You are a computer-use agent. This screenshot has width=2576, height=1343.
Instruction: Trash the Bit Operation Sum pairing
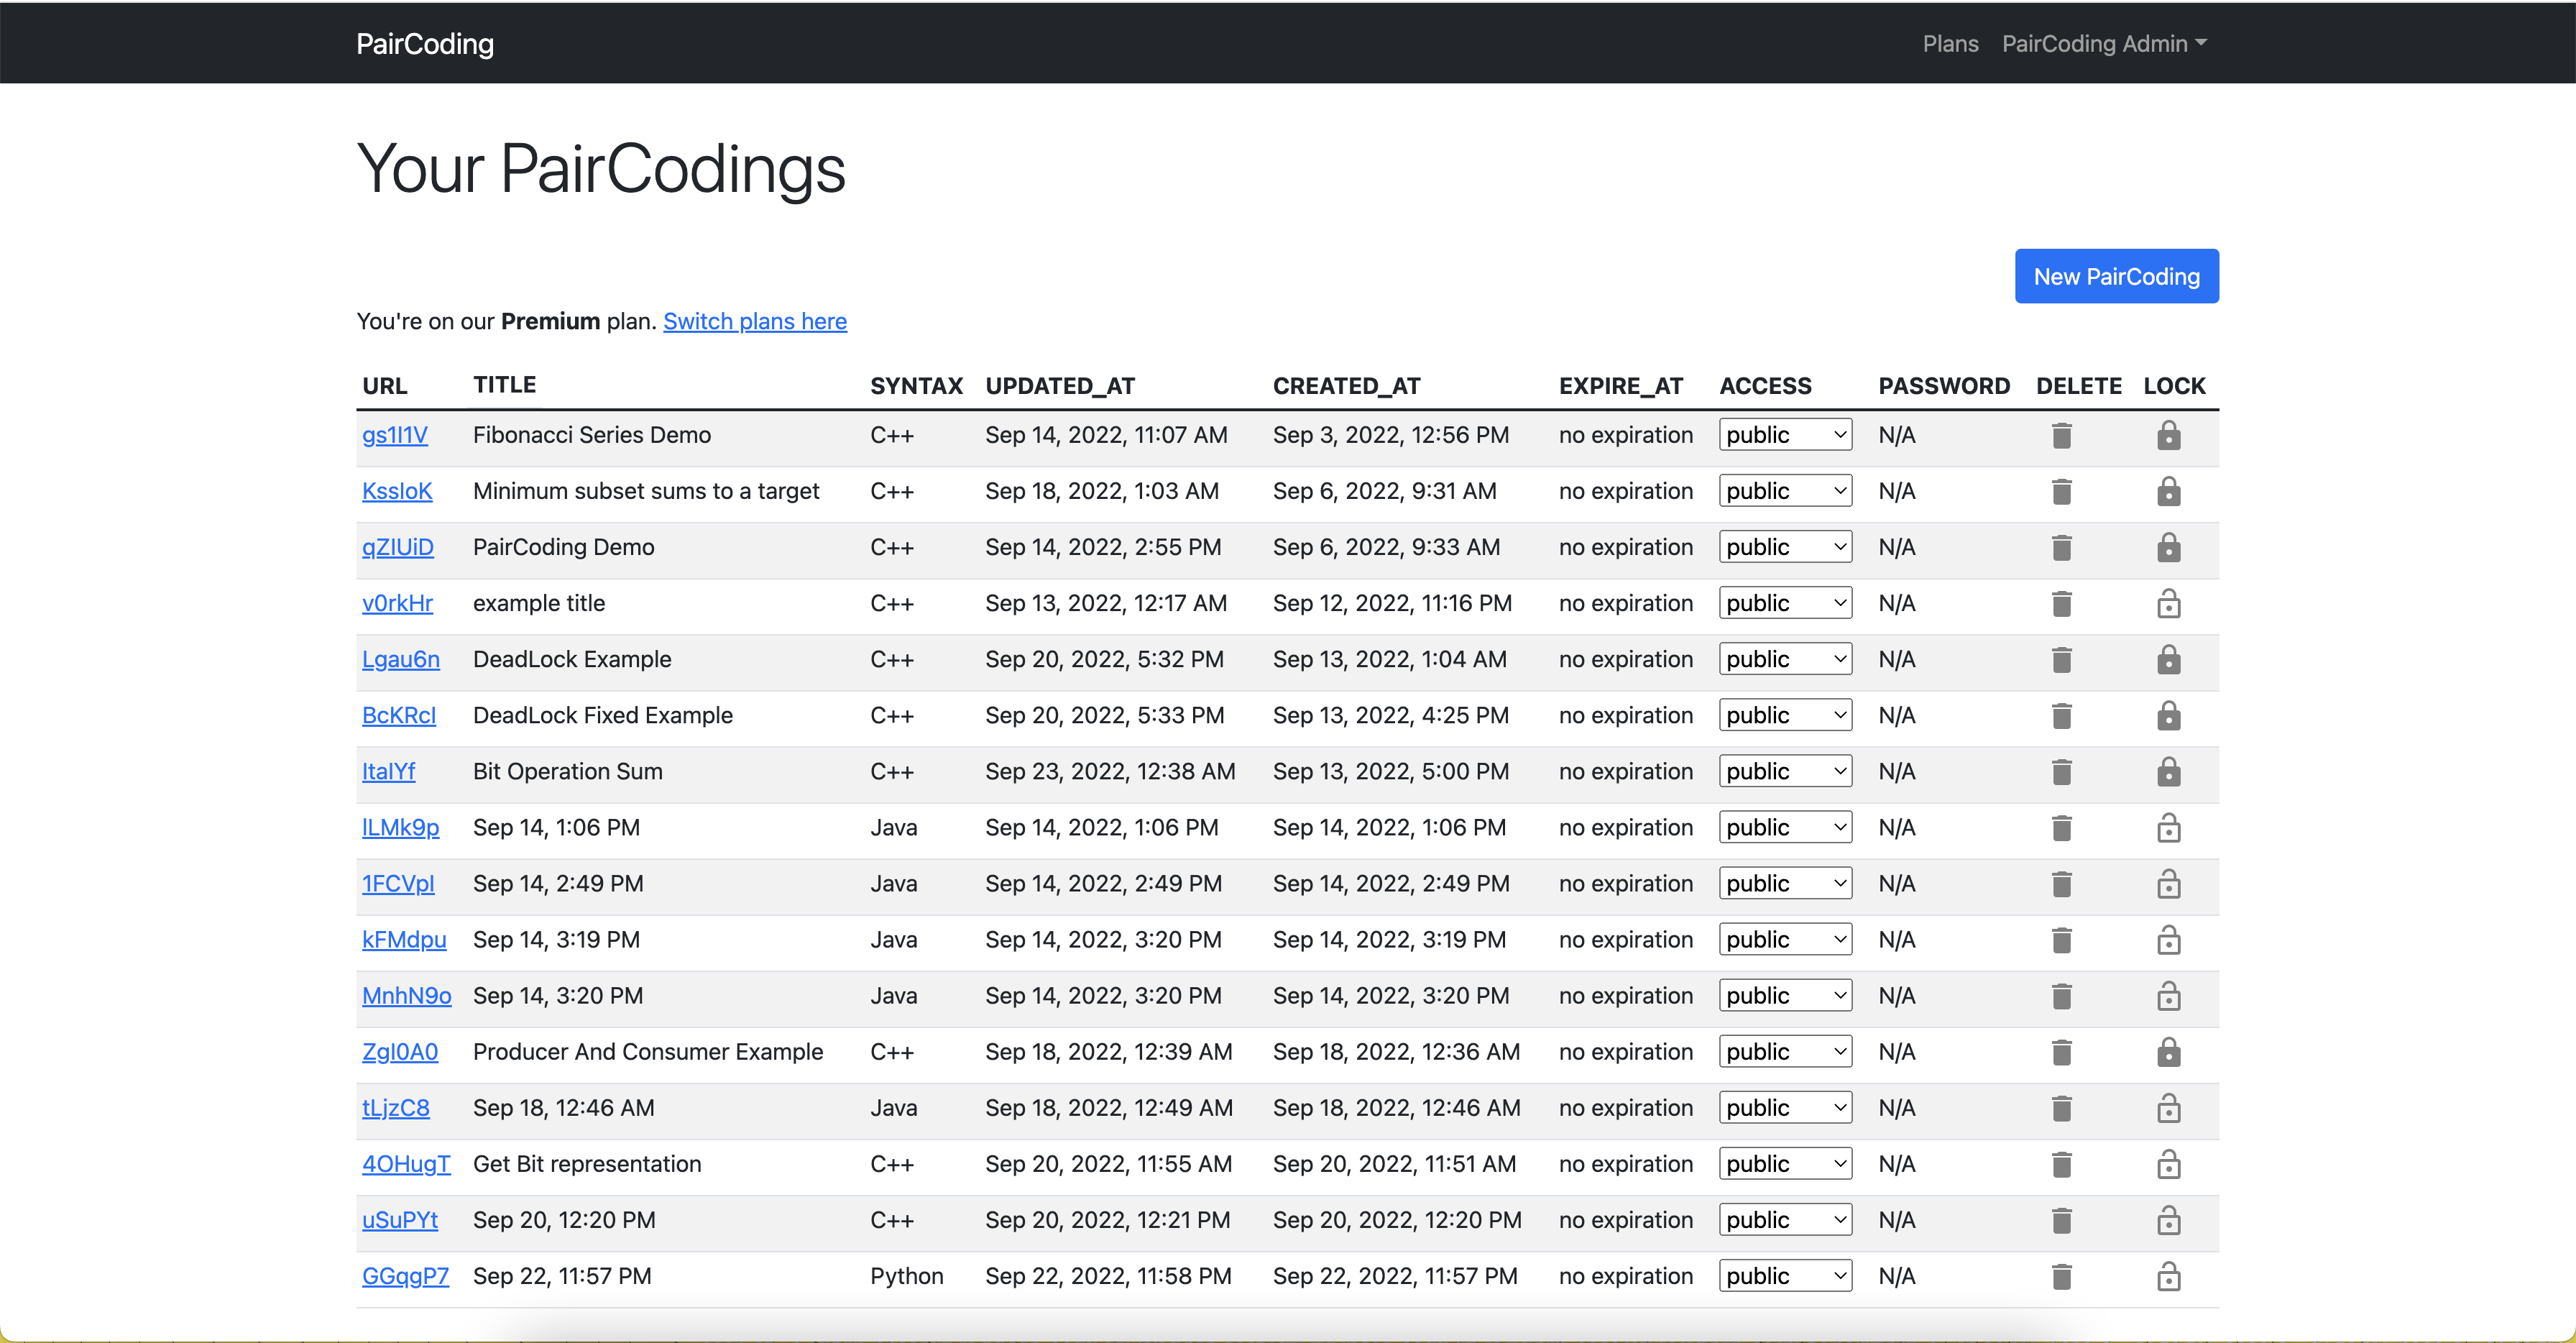(x=2061, y=772)
